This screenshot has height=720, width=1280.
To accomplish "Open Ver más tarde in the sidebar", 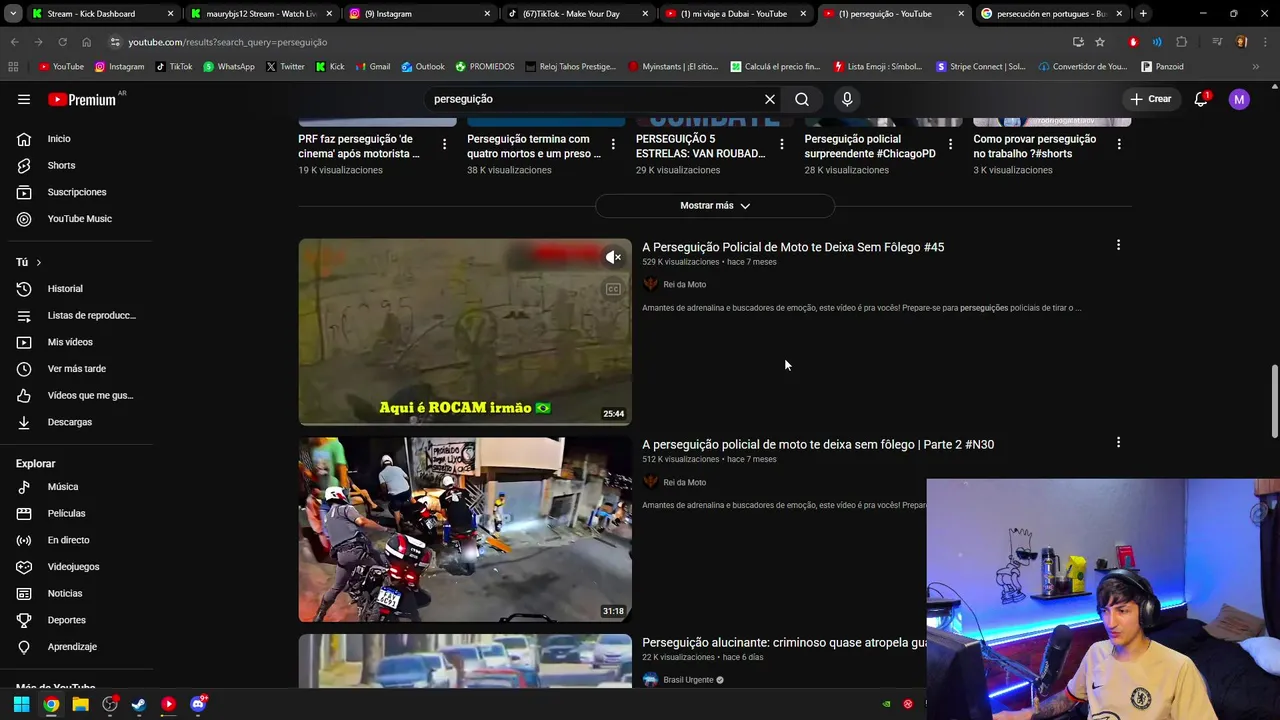I will [76, 369].
